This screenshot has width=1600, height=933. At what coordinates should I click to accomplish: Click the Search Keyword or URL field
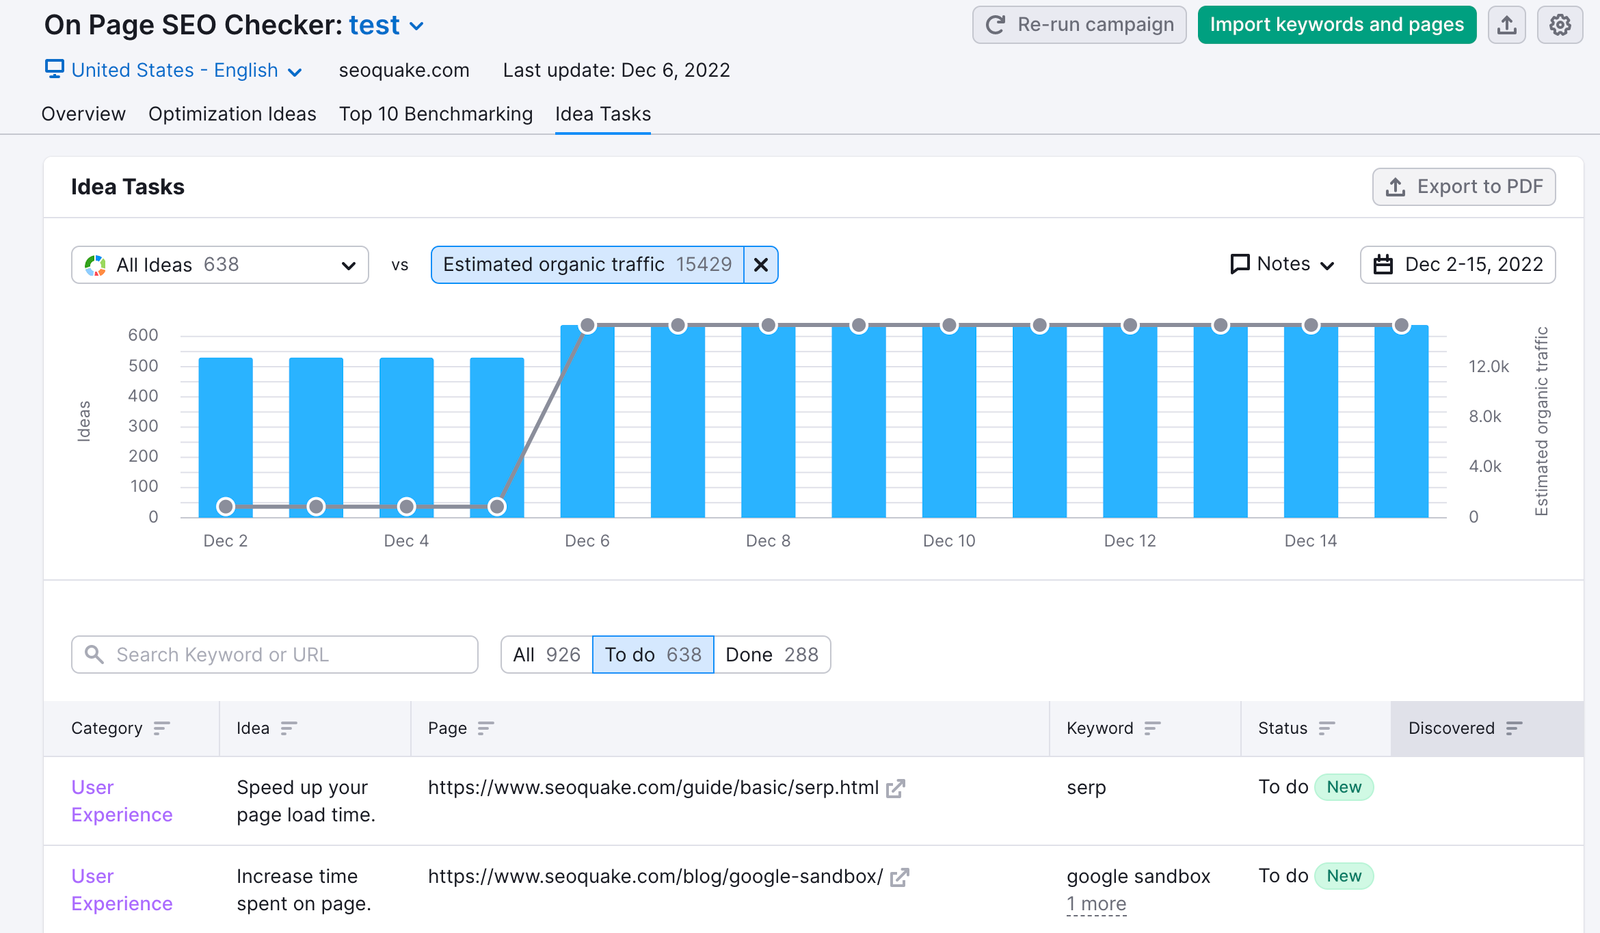point(275,655)
